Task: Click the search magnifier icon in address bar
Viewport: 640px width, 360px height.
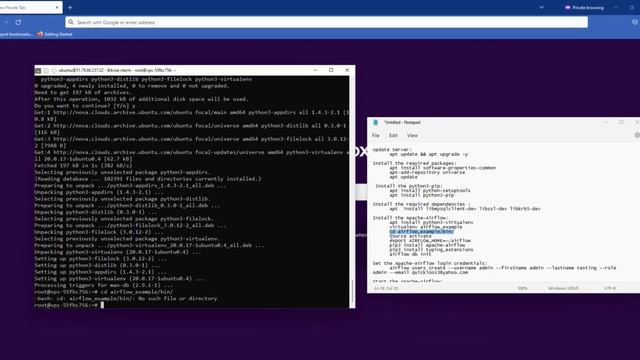Action: point(71,22)
